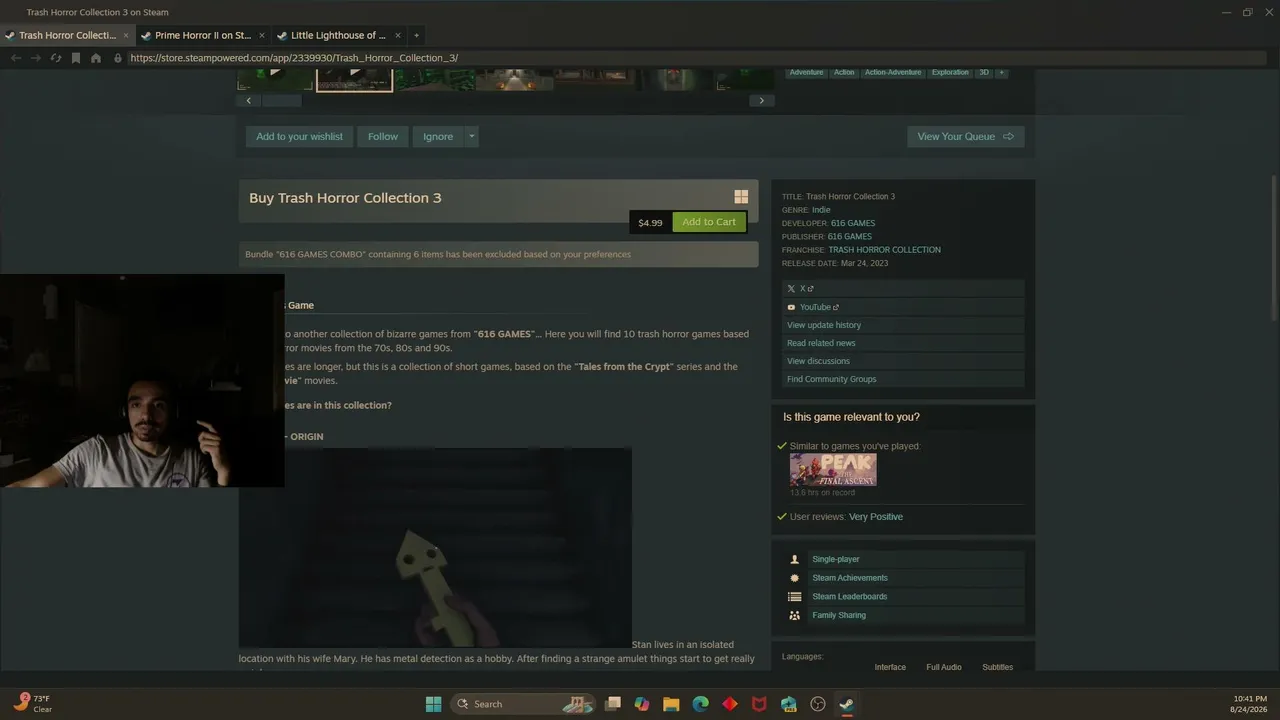The width and height of the screenshot is (1280, 720).
Task: Open Task View on the taskbar
Action: tap(613, 704)
